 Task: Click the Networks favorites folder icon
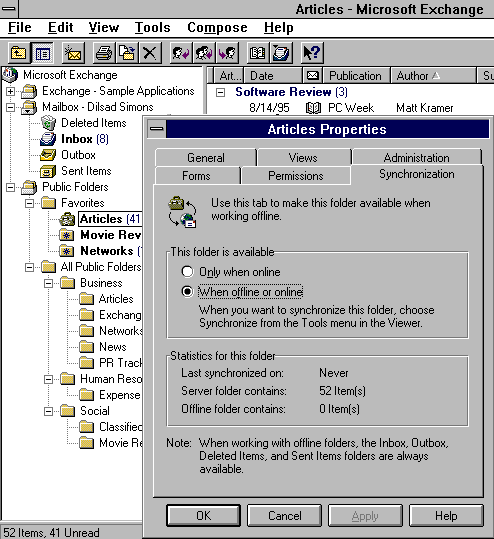(x=67, y=251)
